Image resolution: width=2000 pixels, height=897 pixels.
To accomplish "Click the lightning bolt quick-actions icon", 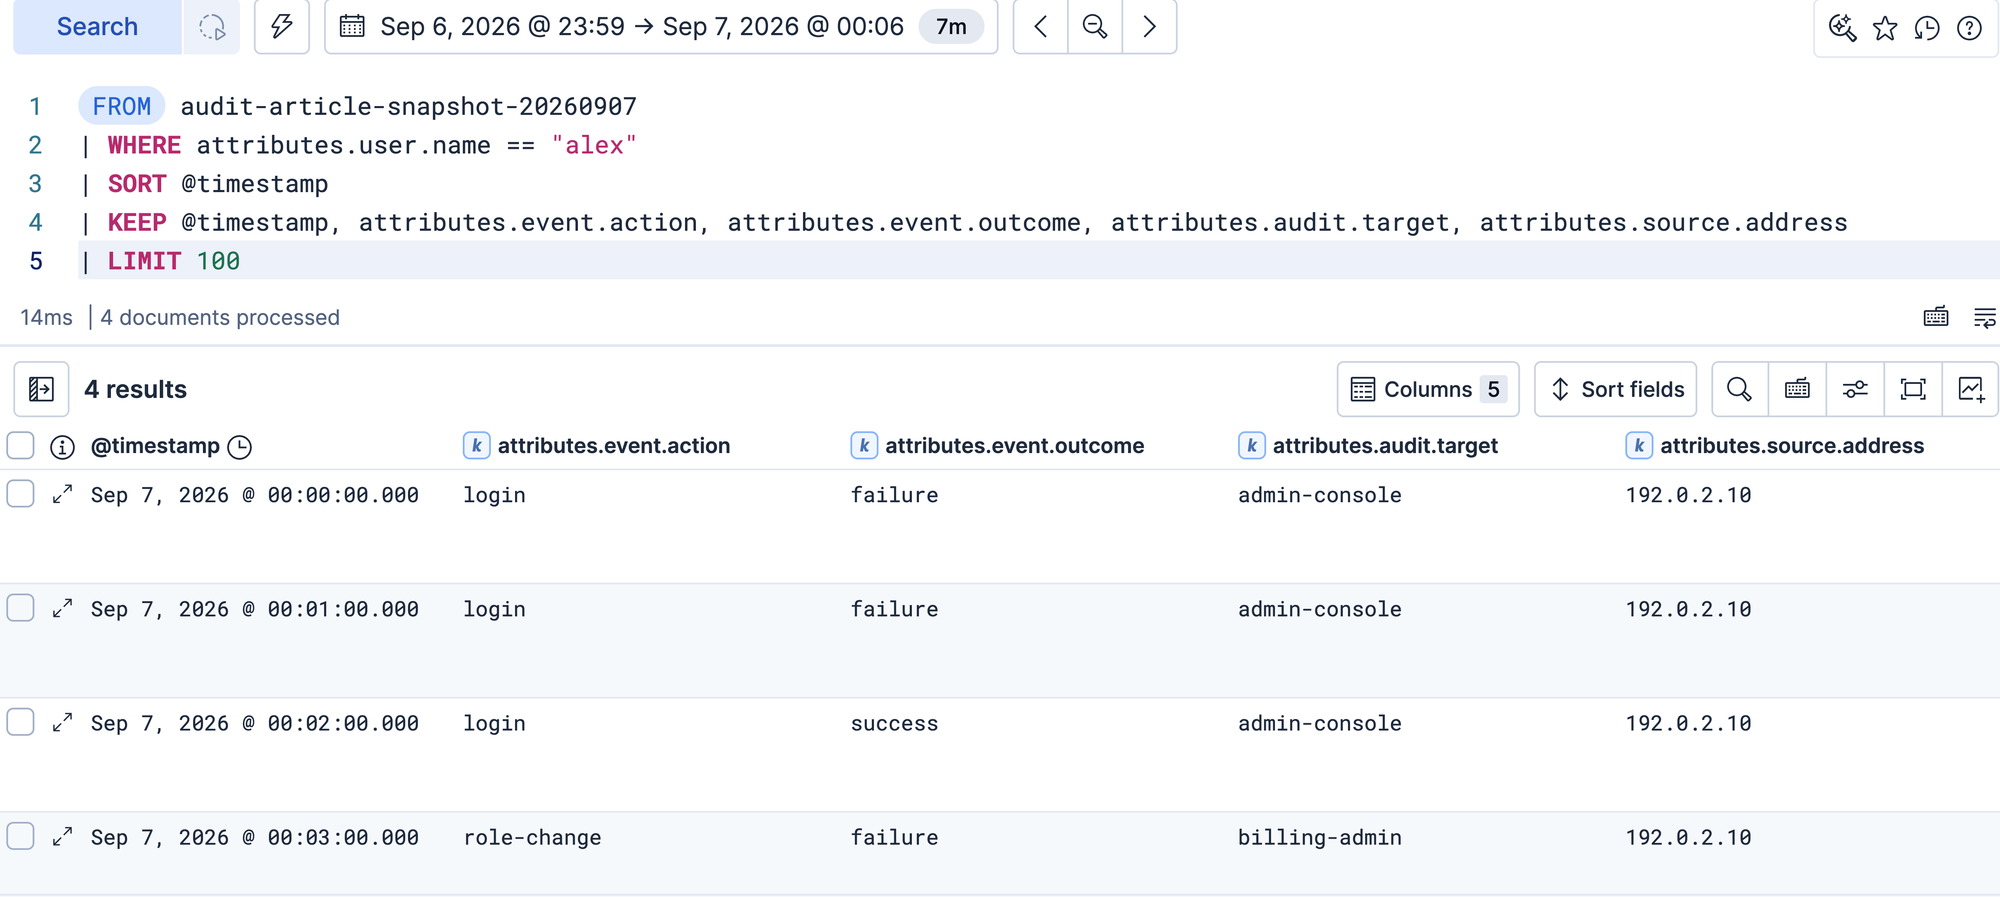I will point(282,27).
